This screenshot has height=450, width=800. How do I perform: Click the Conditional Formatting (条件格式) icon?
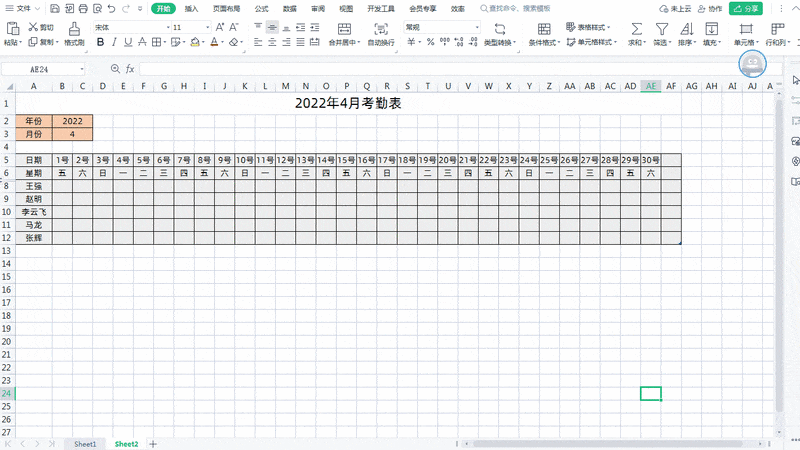544,29
